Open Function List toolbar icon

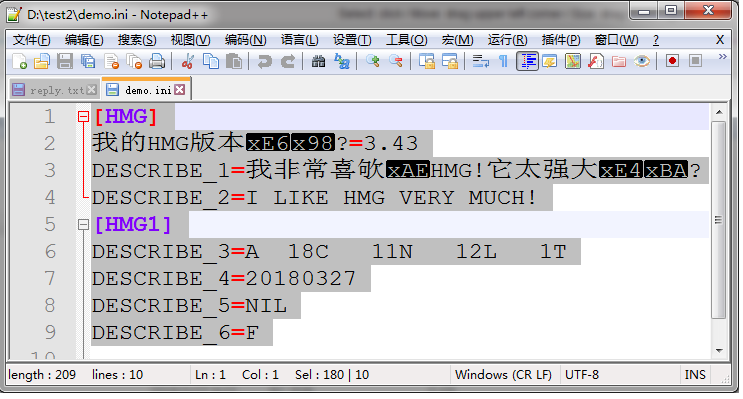coord(596,61)
